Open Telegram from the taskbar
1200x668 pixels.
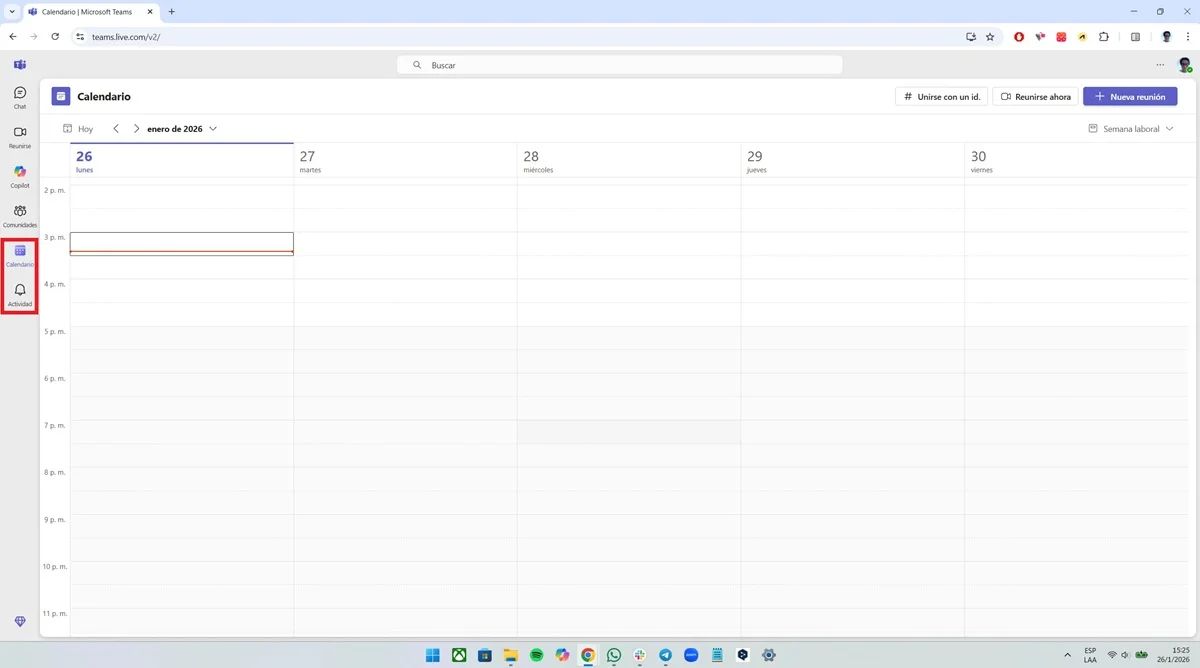(x=666, y=655)
